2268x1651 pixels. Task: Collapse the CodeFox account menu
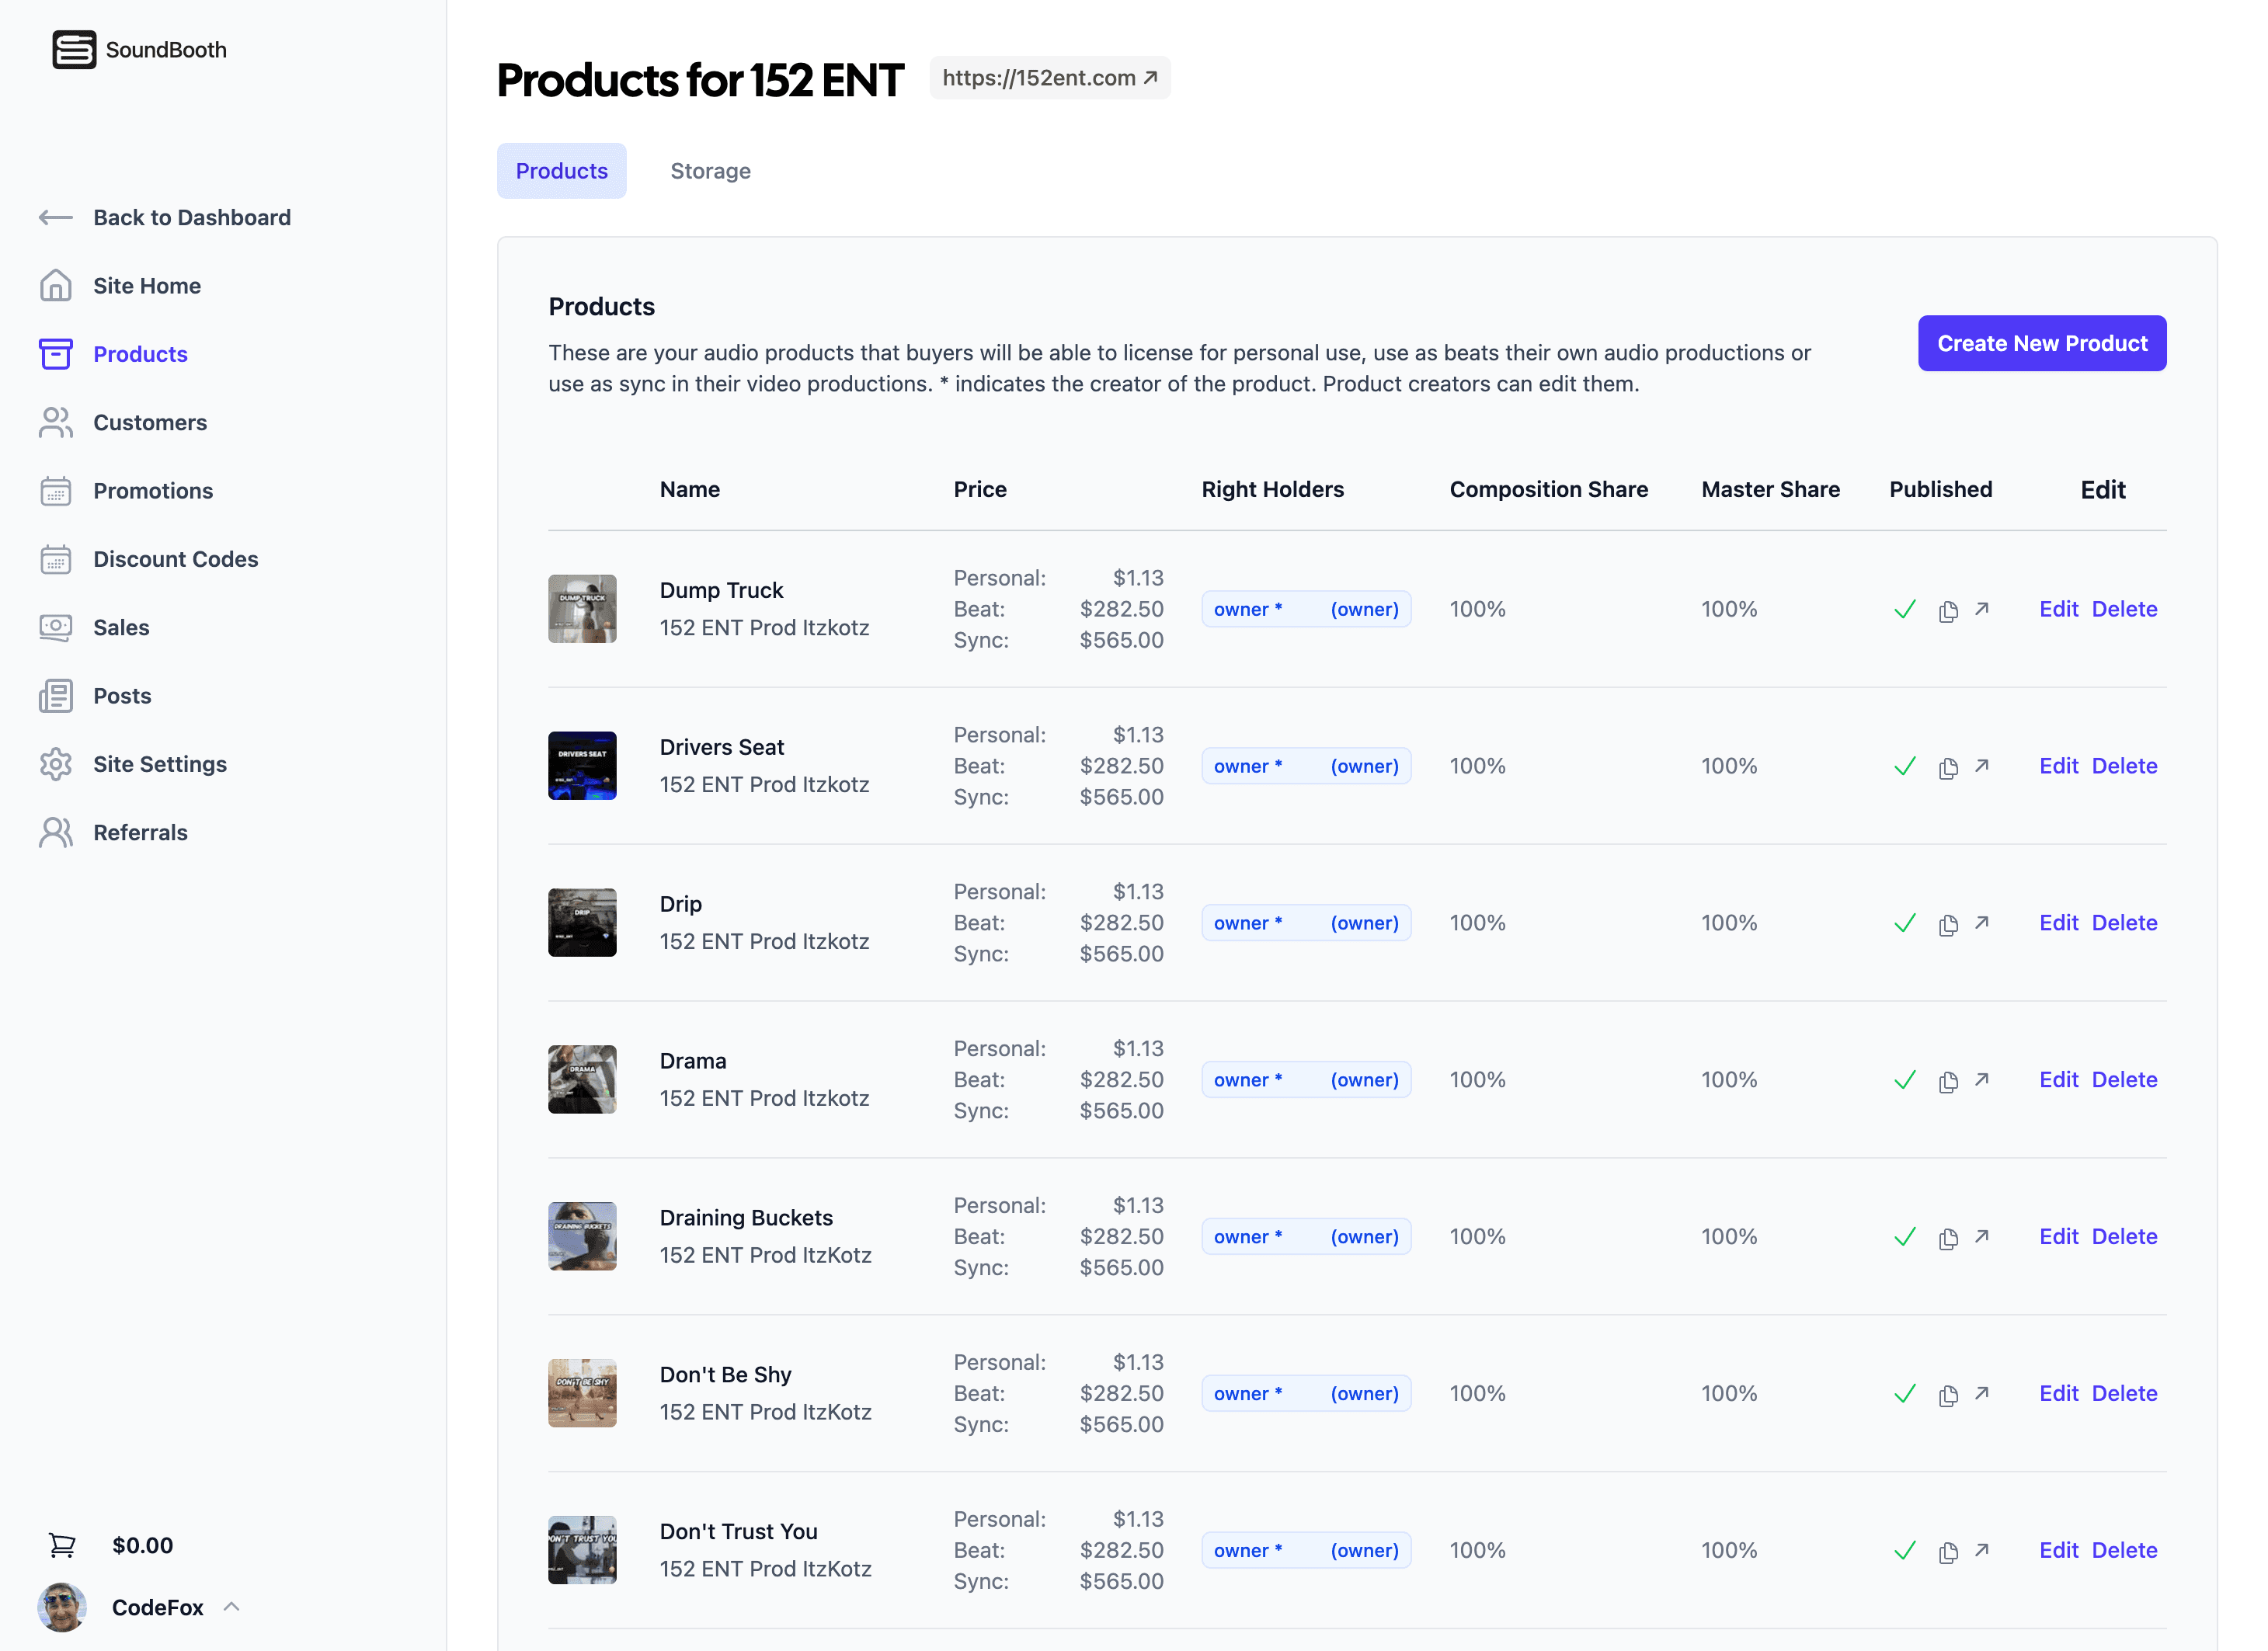click(x=232, y=1607)
